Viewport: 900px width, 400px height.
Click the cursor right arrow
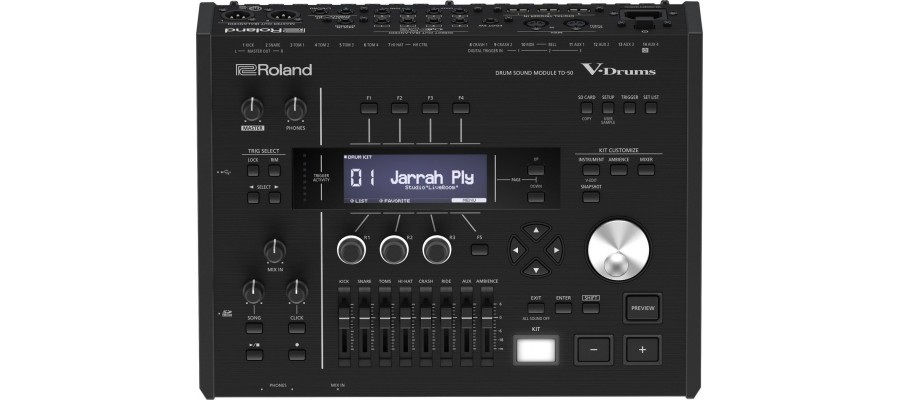click(555, 250)
